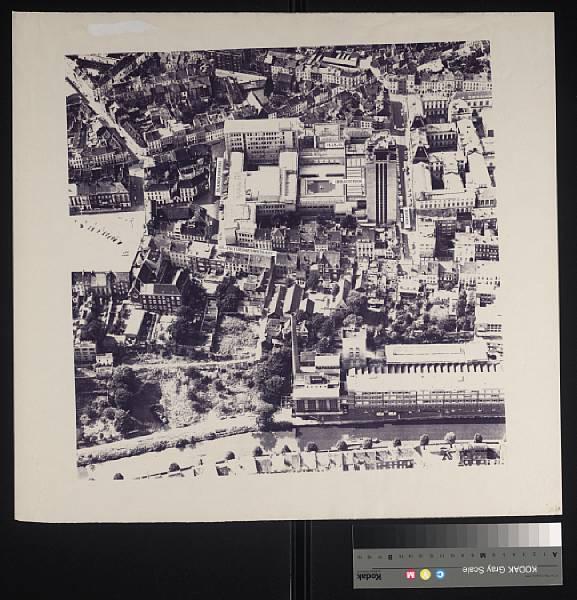
Task: Click the large white block building at center
Action: 262,140
